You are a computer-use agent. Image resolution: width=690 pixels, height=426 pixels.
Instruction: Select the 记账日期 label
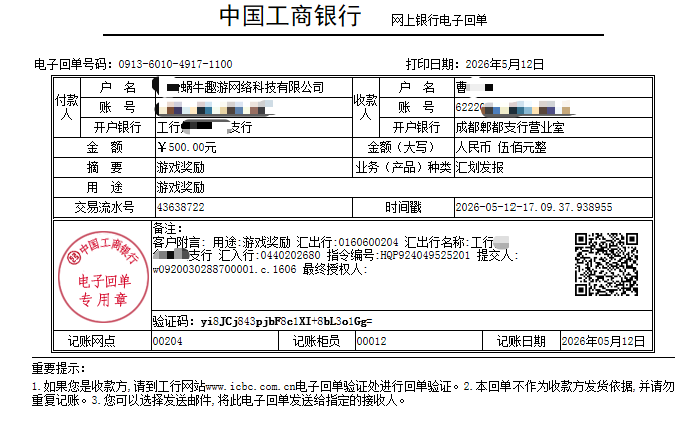521,341
